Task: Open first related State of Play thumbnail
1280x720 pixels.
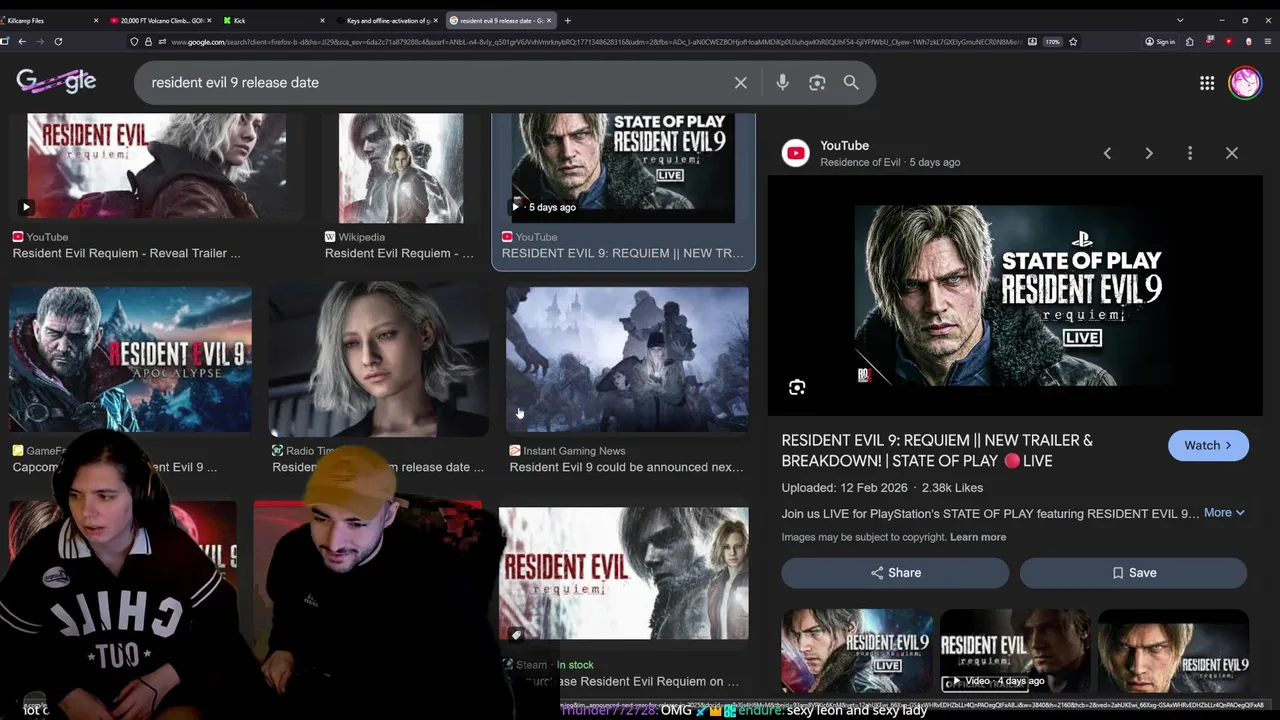Action: pyautogui.click(x=857, y=651)
